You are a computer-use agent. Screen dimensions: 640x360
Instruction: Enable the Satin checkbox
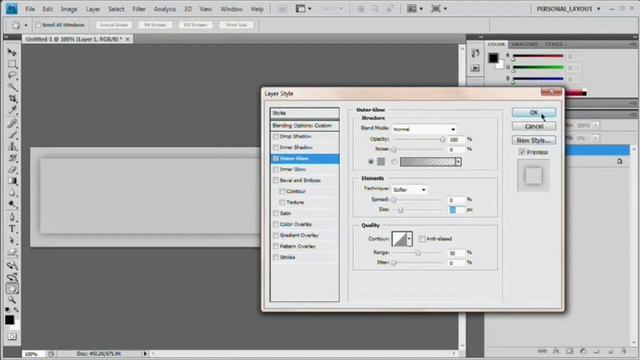click(x=276, y=213)
